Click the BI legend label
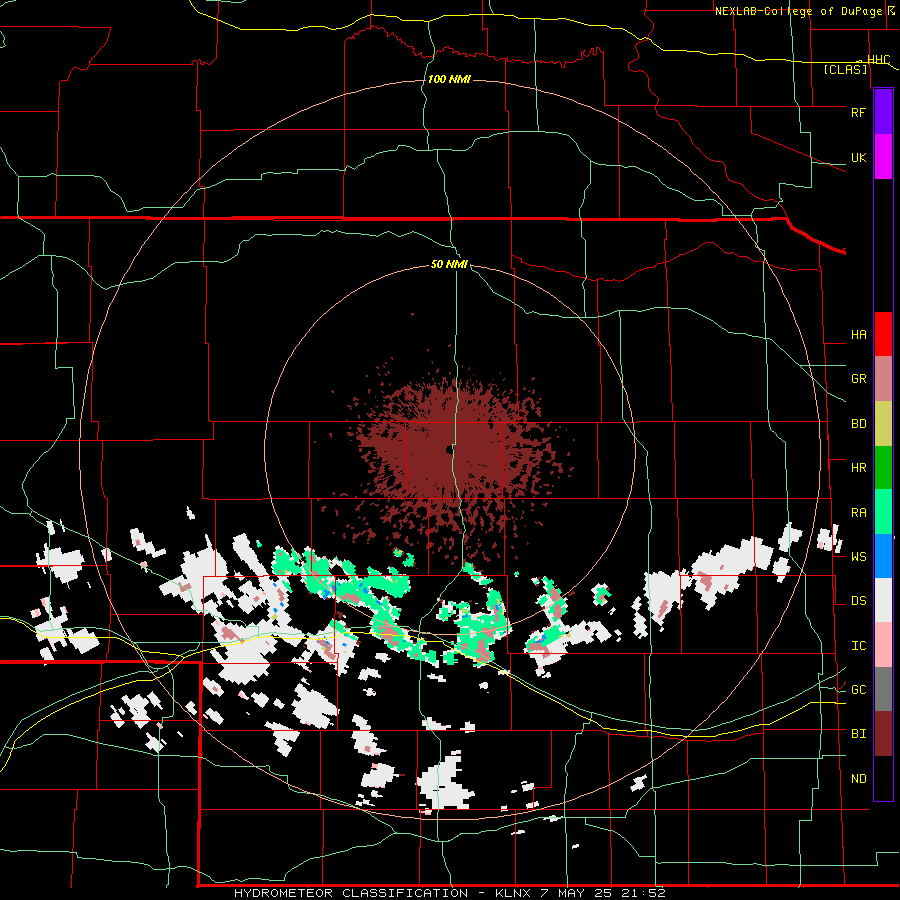Screen dimensions: 900x900 (x=858, y=734)
